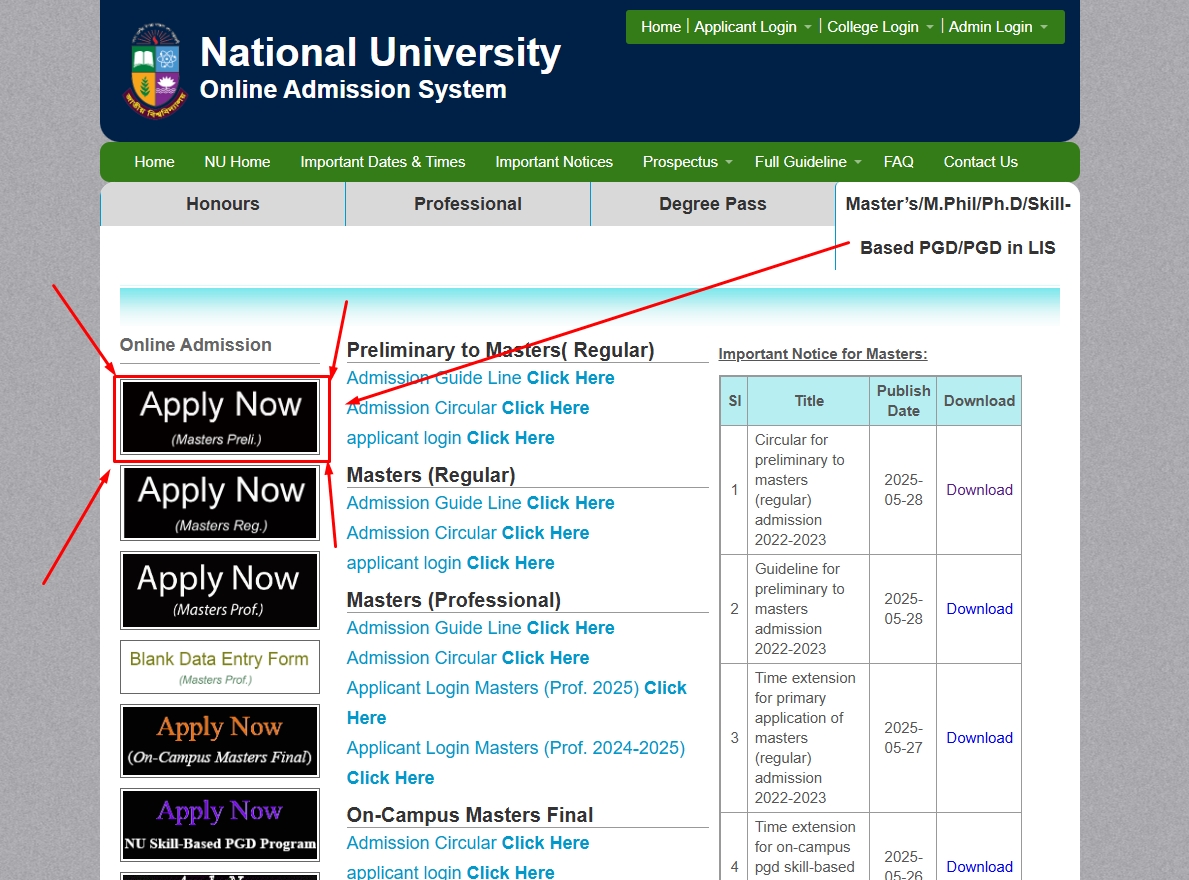Switch to the Professional tab
The height and width of the screenshot is (880, 1189).
point(468,204)
